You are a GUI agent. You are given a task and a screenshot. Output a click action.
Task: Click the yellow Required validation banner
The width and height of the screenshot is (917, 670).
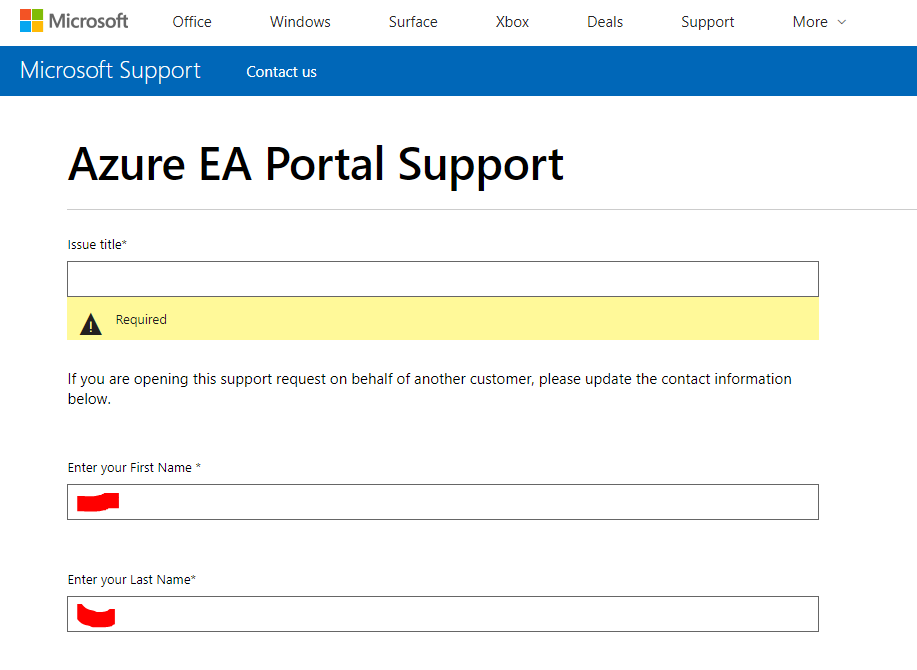pyautogui.click(x=443, y=319)
